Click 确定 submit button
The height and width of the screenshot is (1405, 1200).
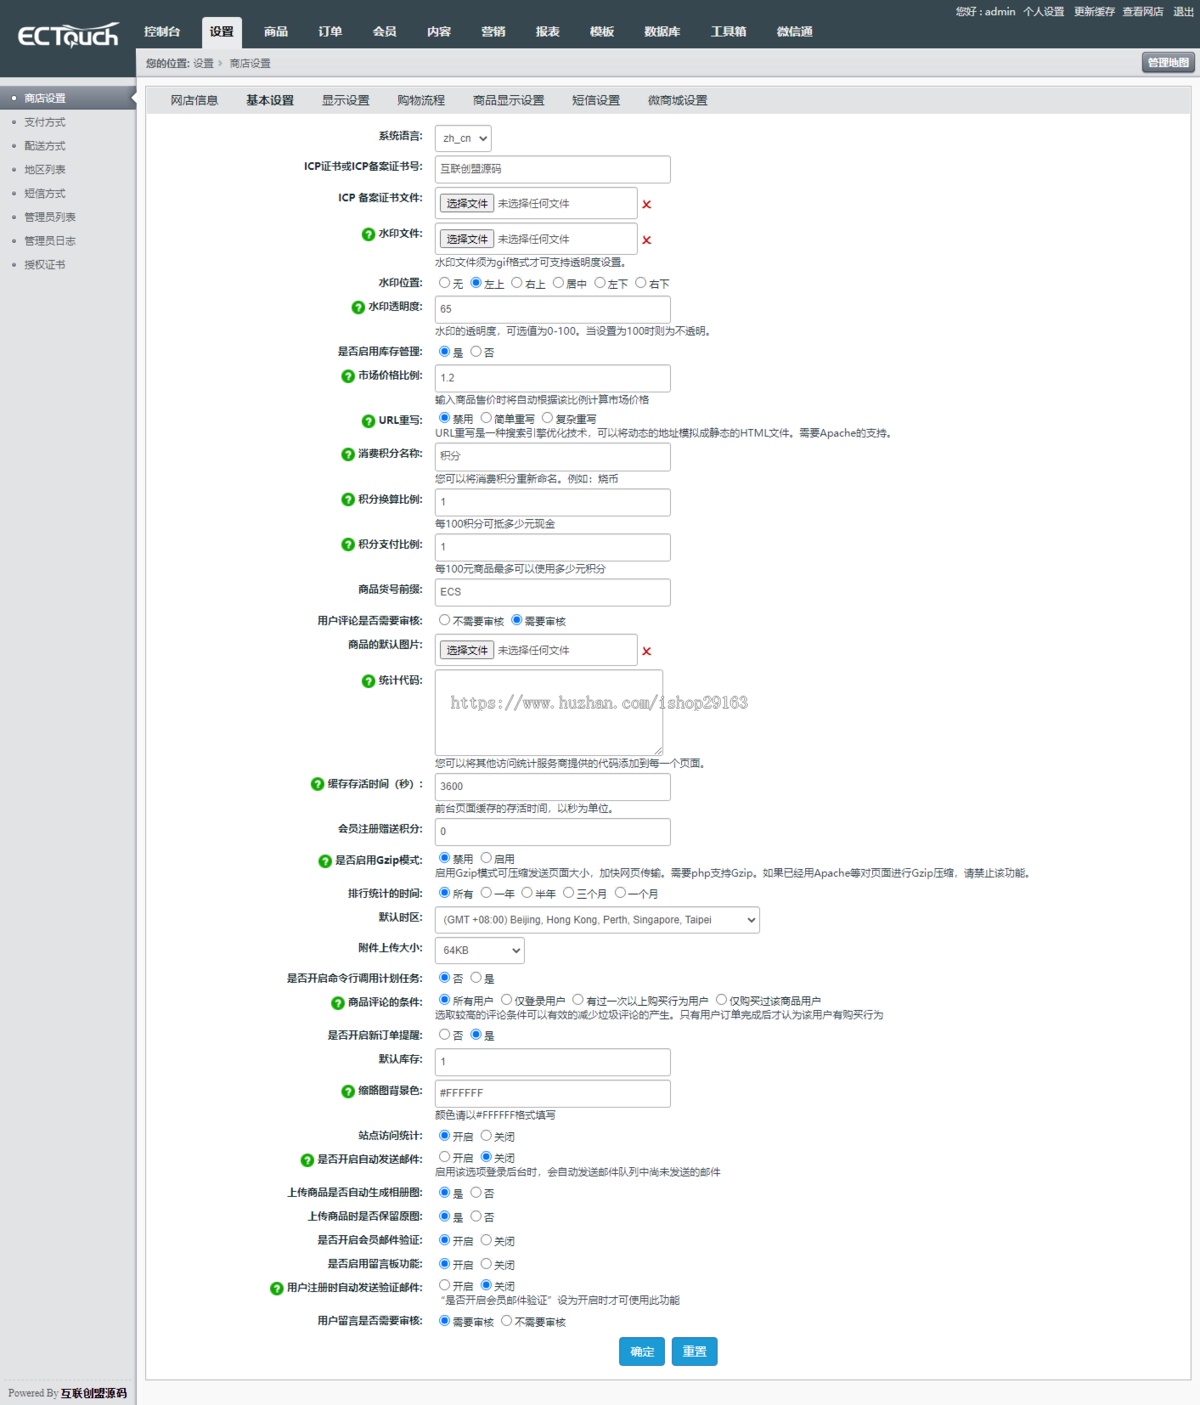[642, 1352]
